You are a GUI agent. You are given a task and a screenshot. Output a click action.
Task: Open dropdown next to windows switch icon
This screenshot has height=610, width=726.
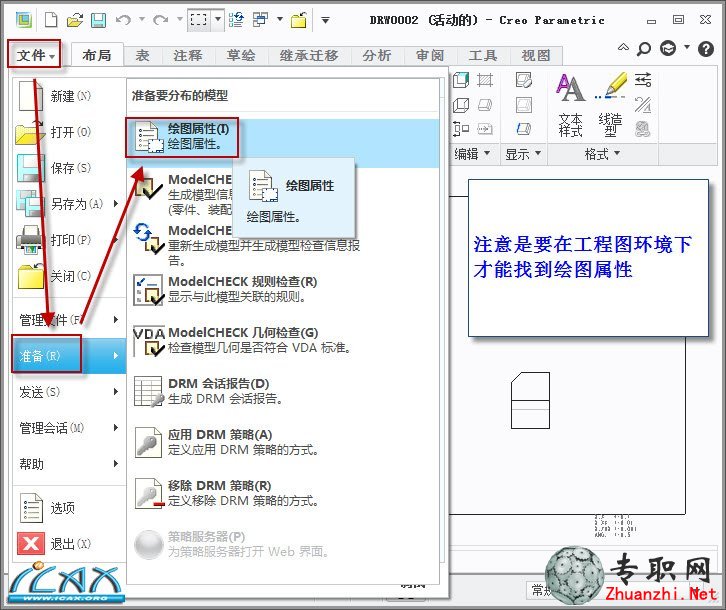point(280,20)
